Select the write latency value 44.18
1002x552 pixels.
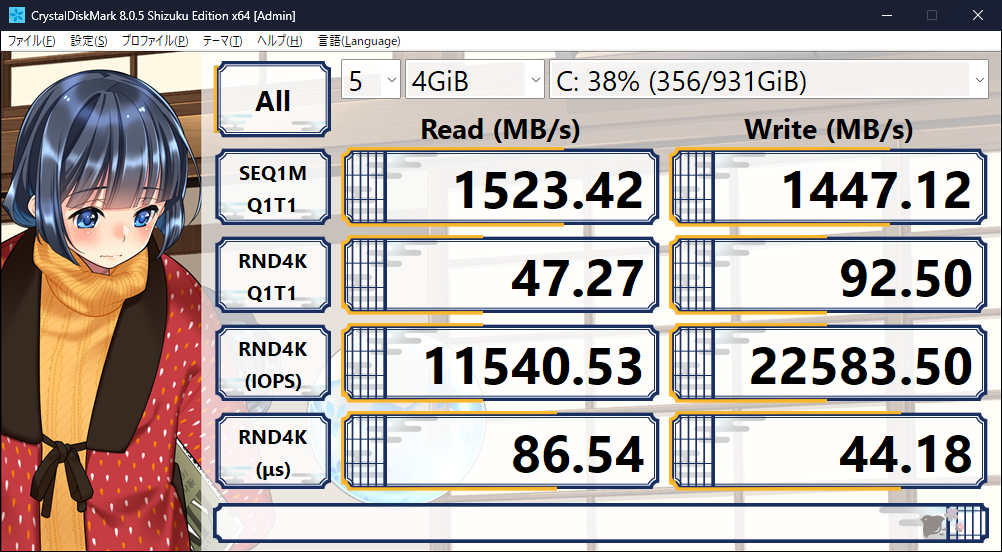(x=828, y=452)
